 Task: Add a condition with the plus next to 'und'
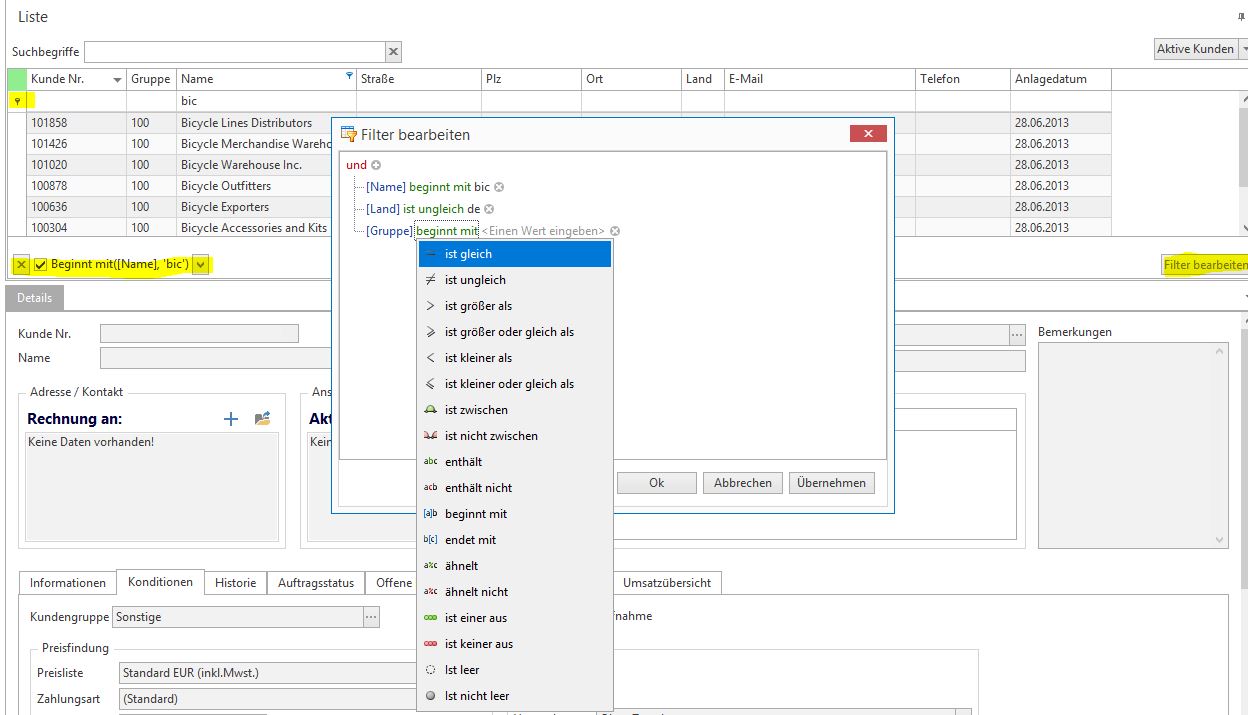376,165
